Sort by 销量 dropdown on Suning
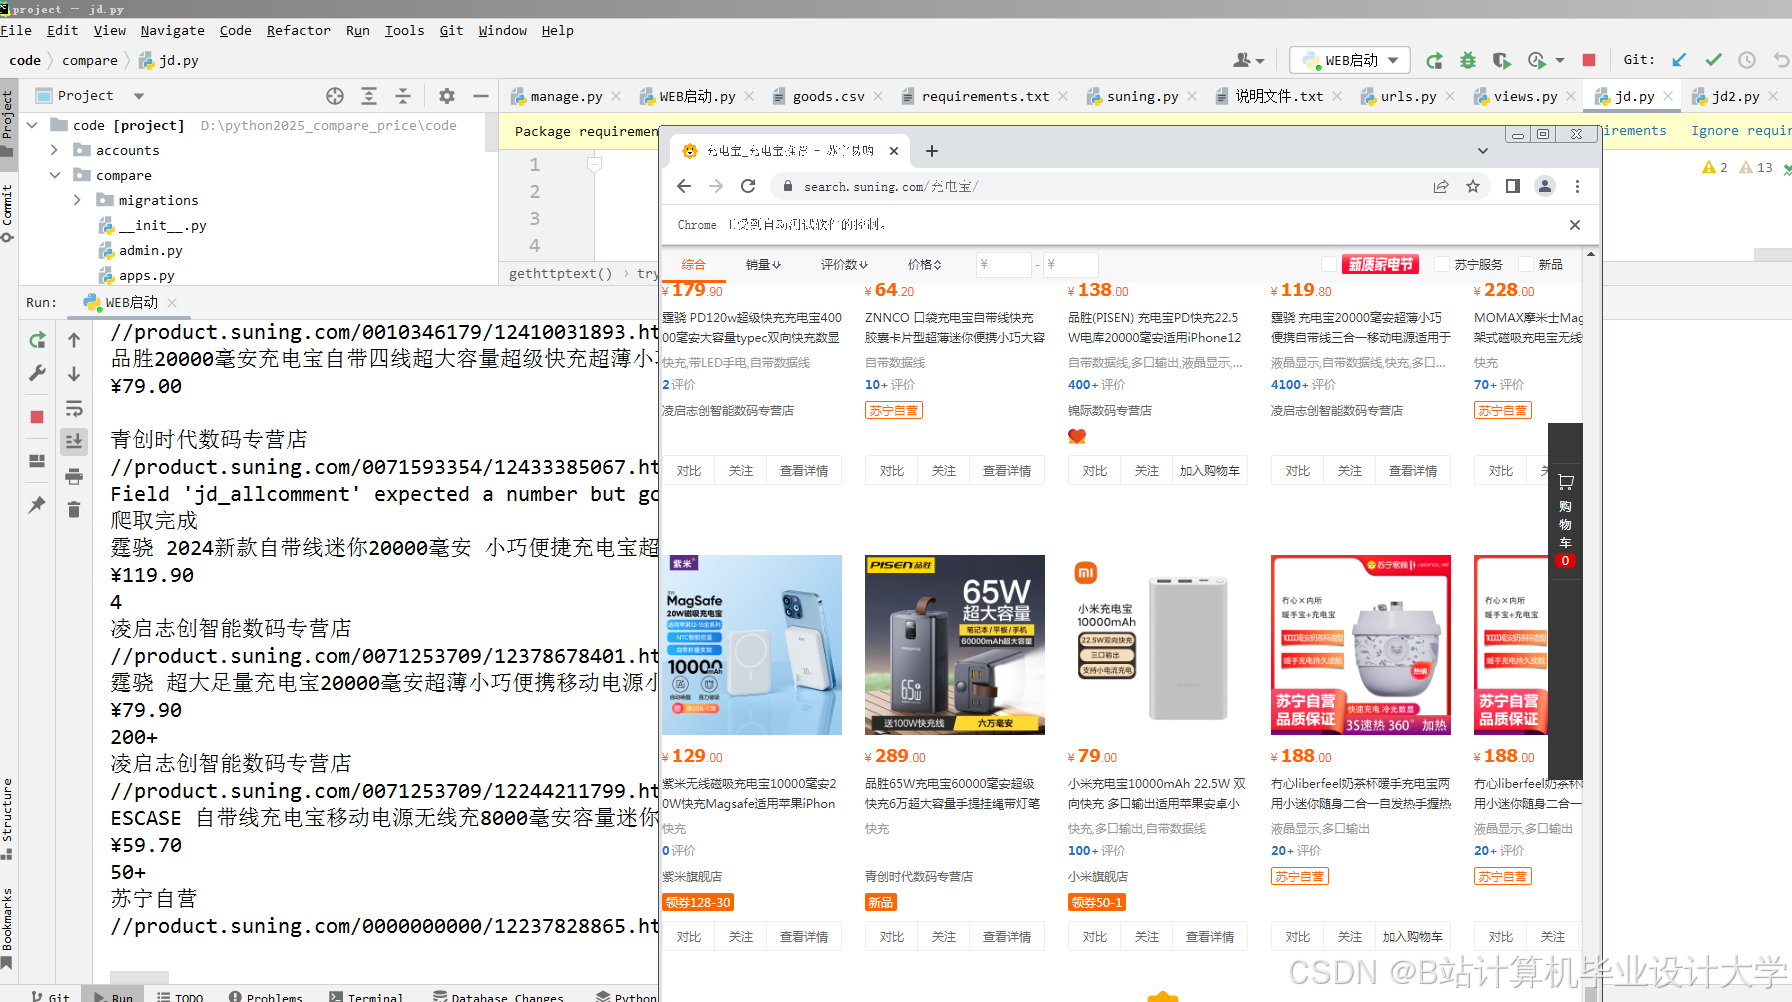This screenshot has height=1002, width=1792. pyautogui.click(x=763, y=265)
